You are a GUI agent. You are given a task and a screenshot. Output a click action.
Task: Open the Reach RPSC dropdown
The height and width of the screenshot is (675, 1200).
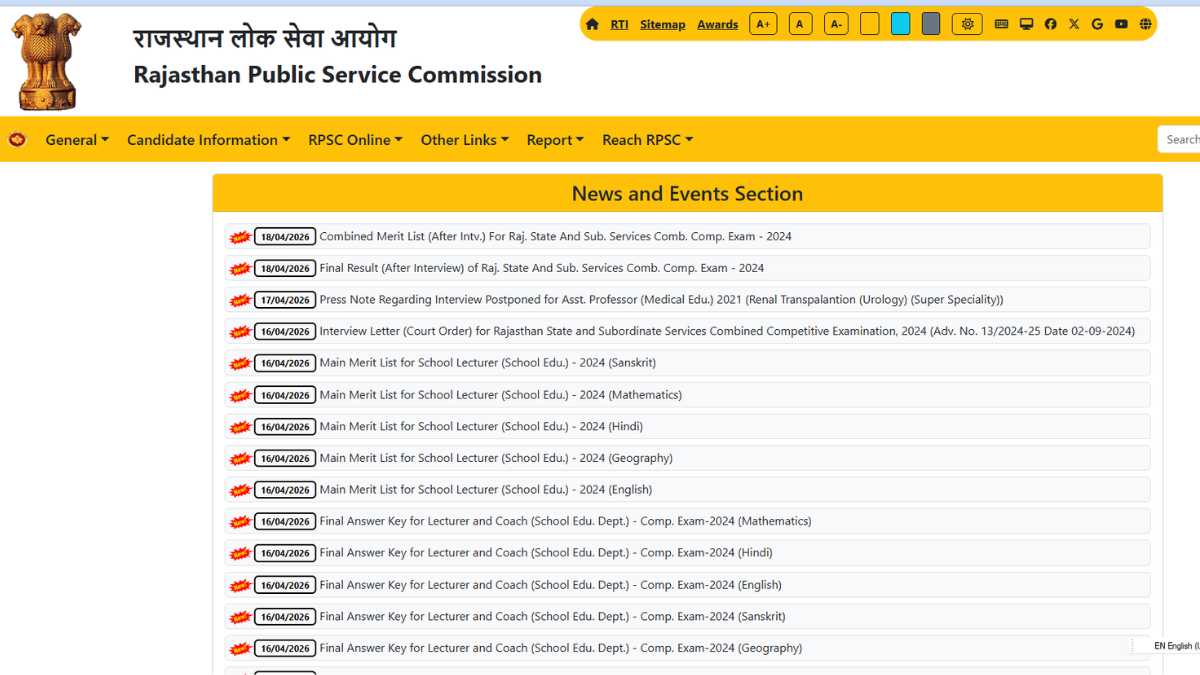pos(647,139)
